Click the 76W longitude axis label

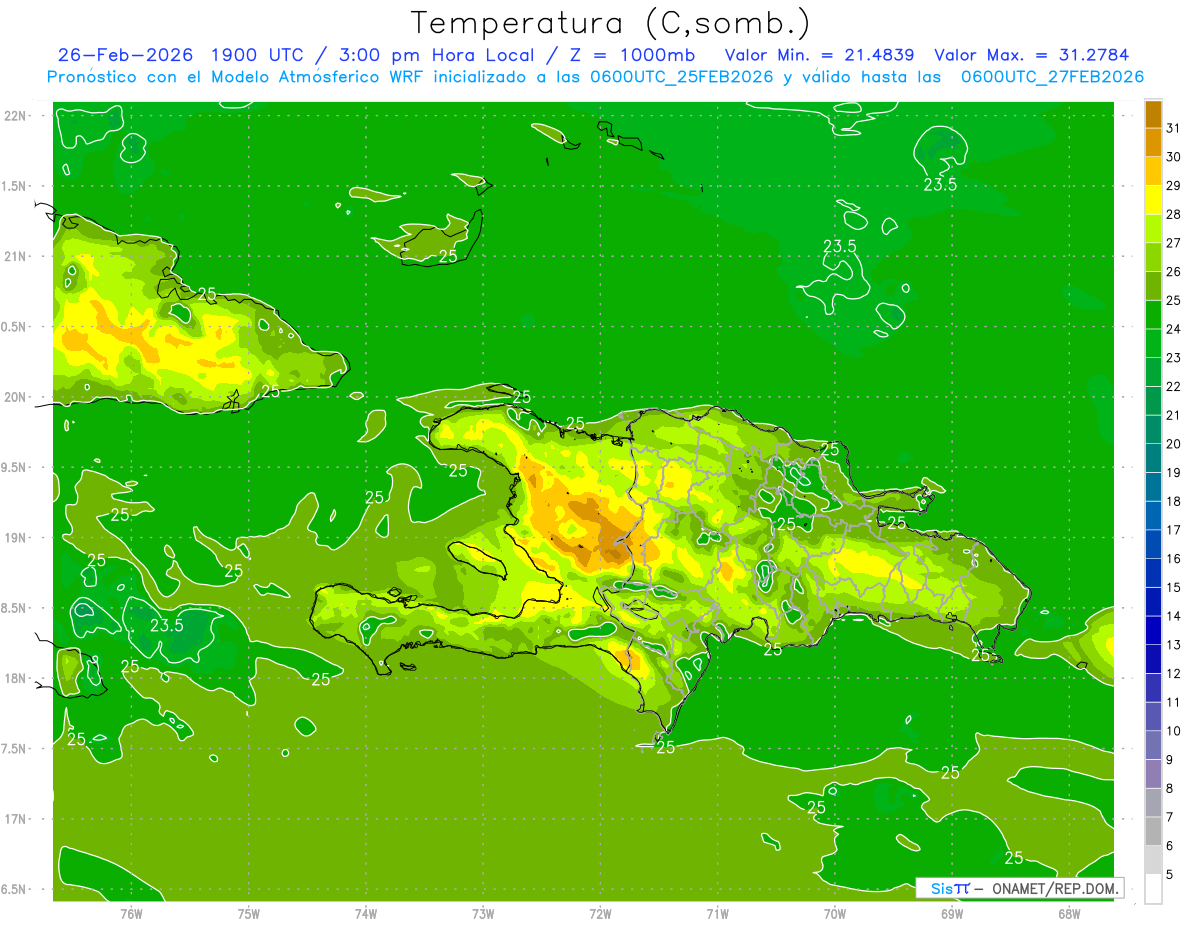coord(131,913)
